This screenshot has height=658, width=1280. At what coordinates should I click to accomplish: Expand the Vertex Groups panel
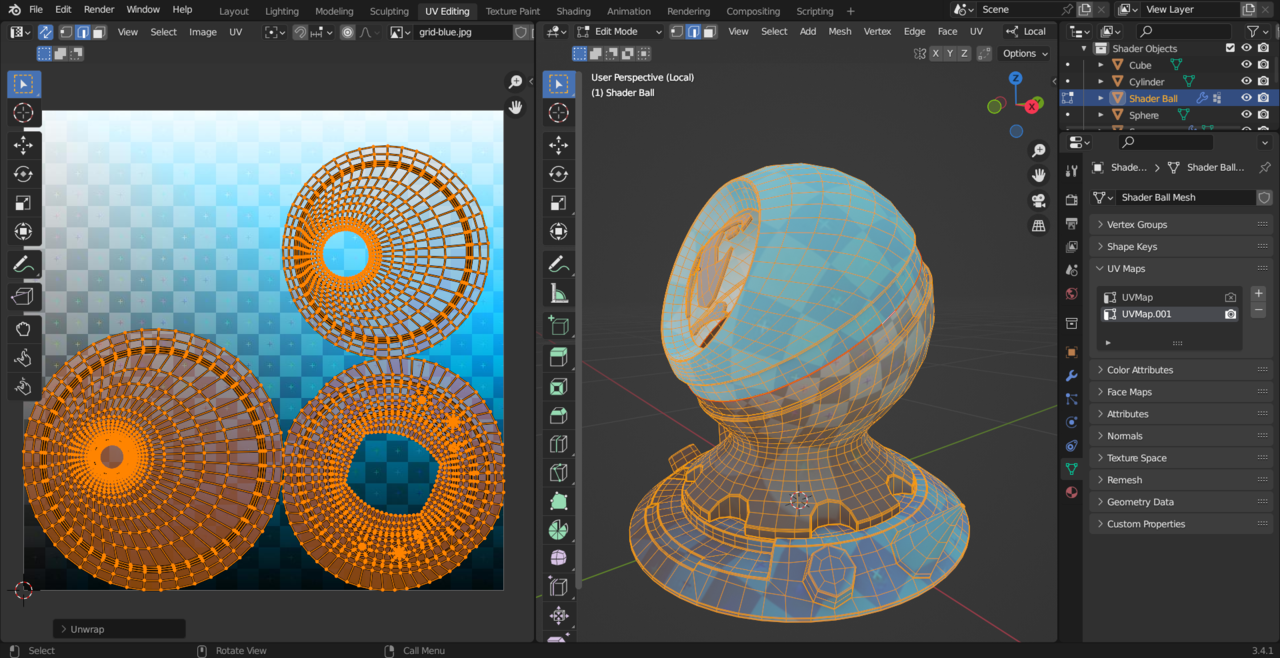point(1136,225)
